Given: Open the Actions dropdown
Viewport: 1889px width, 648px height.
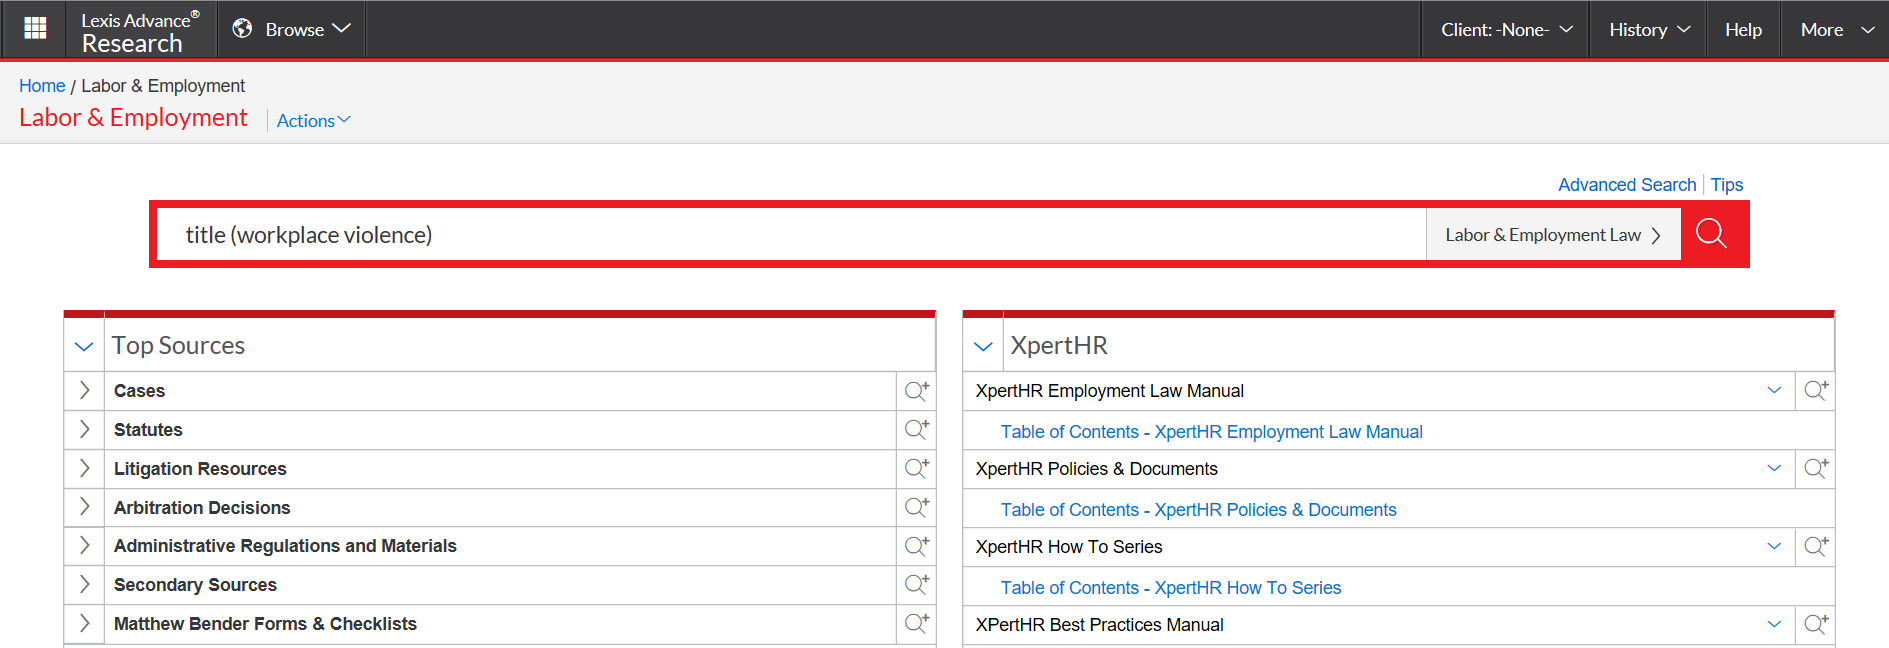Looking at the screenshot, I should click(x=313, y=120).
